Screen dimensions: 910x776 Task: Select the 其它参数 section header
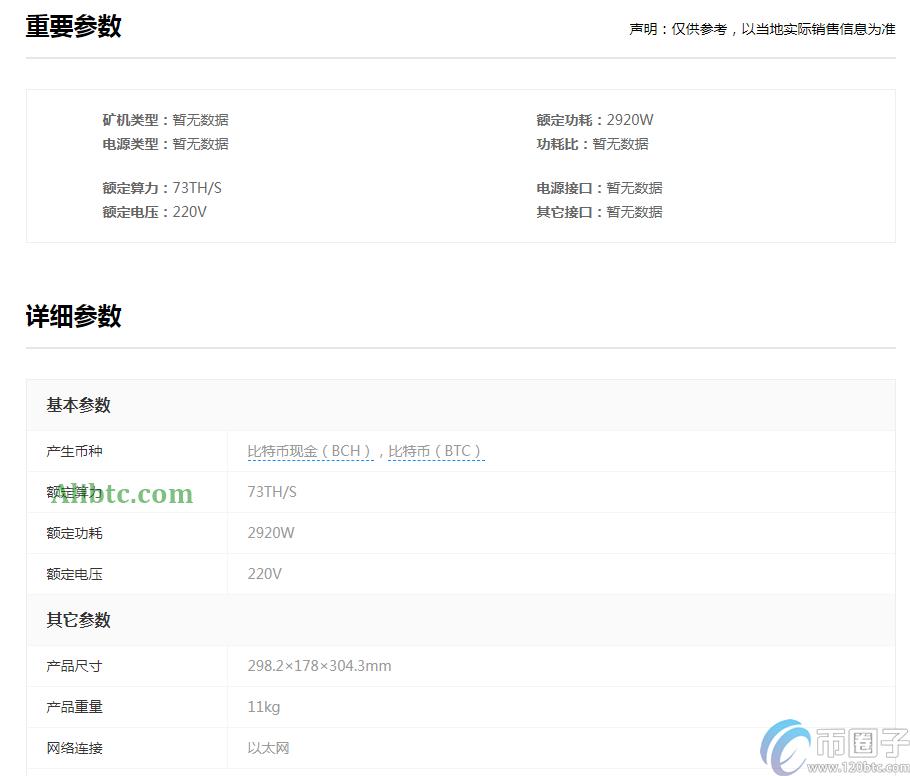click(77, 620)
